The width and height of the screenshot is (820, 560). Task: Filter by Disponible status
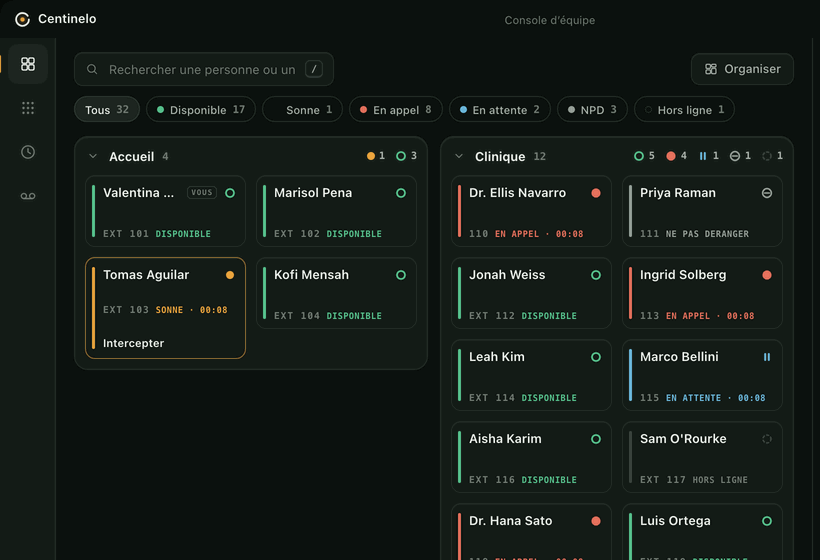[201, 109]
